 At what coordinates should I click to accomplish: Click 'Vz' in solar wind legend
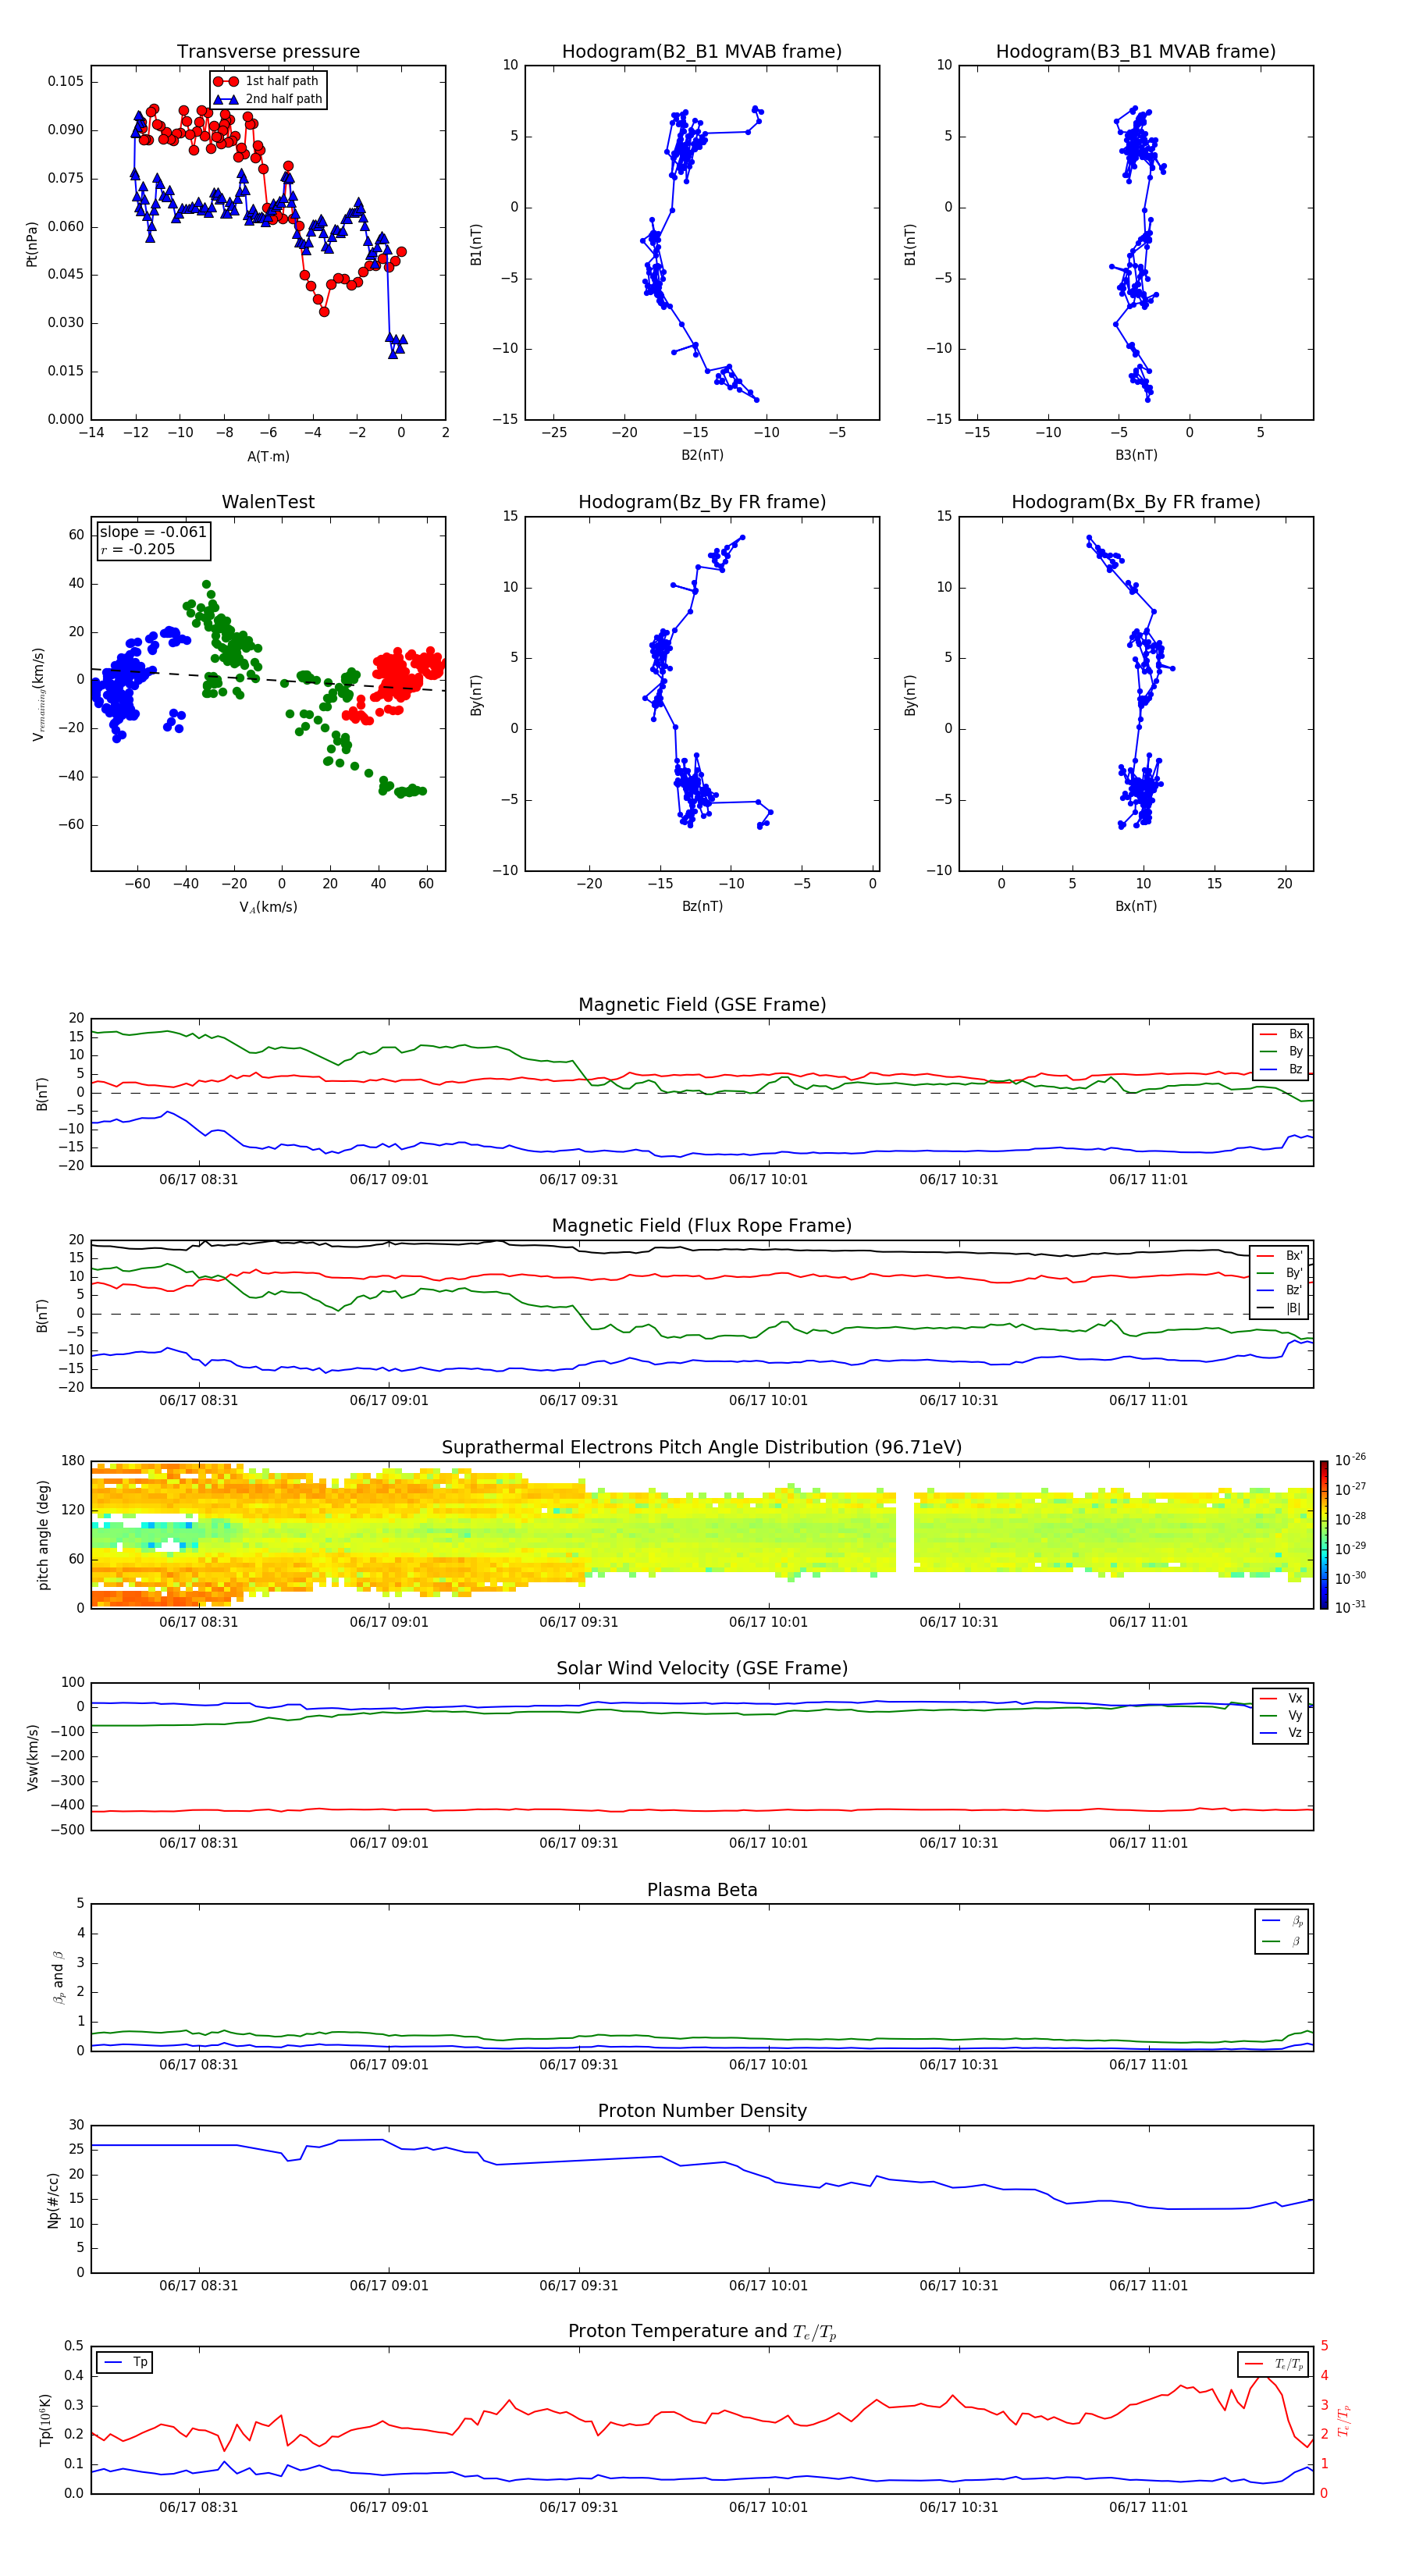[x=1282, y=1733]
